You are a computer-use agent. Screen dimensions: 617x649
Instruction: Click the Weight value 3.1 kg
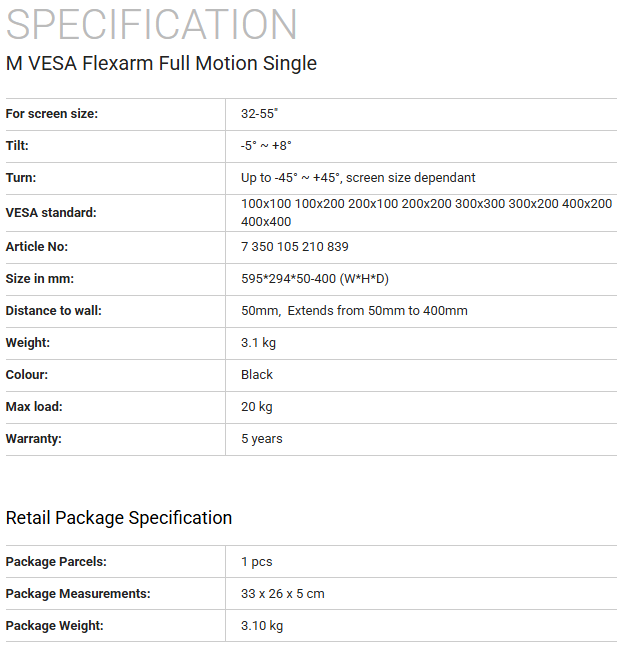[258, 343]
